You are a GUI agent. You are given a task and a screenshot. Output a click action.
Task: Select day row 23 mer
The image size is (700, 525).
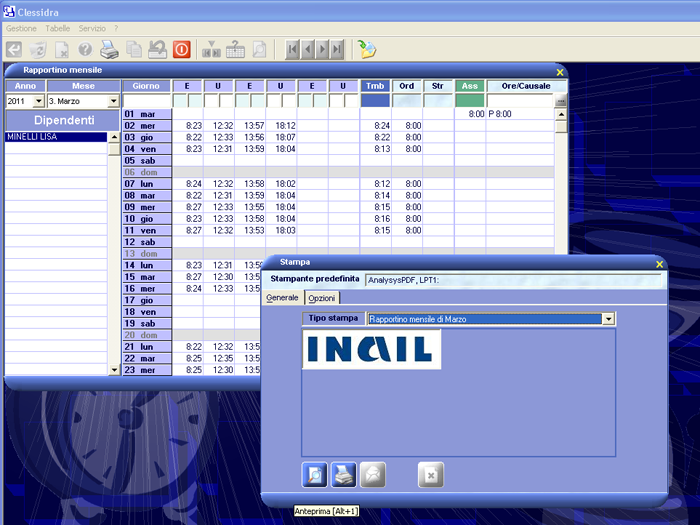(x=147, y=370)
